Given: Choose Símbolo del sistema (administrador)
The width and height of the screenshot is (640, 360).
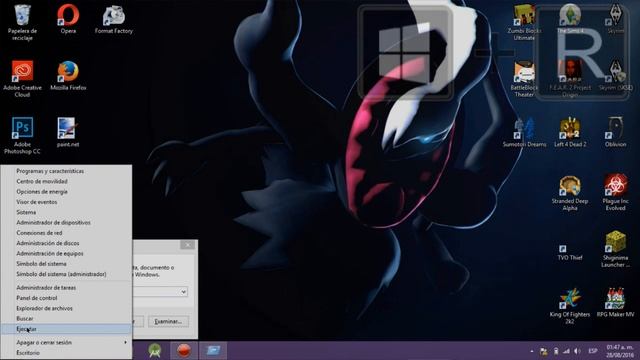Looking at the screenshot, I should 66,274.
